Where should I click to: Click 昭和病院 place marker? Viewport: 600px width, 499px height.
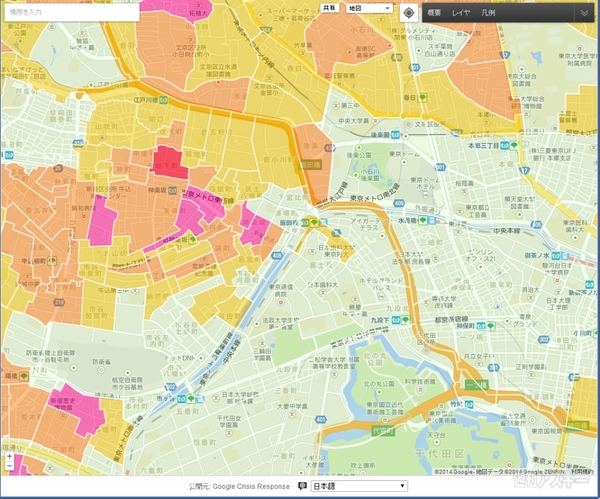83,216
